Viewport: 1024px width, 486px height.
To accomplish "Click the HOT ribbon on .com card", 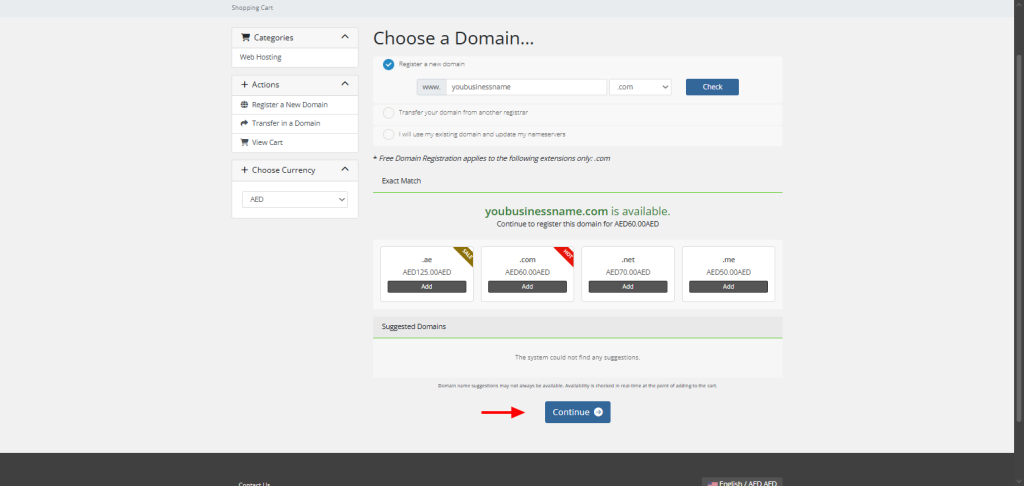I will pos(566,254).
